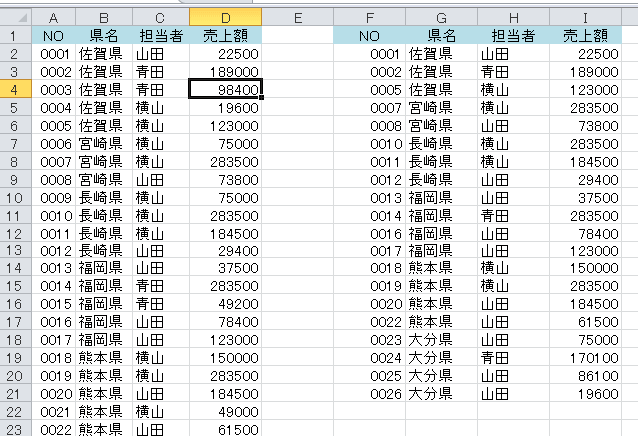This screenshot has width=638, height=436.
Task: Click empty cell E4 beside active cell
Action: click(297, 89)
